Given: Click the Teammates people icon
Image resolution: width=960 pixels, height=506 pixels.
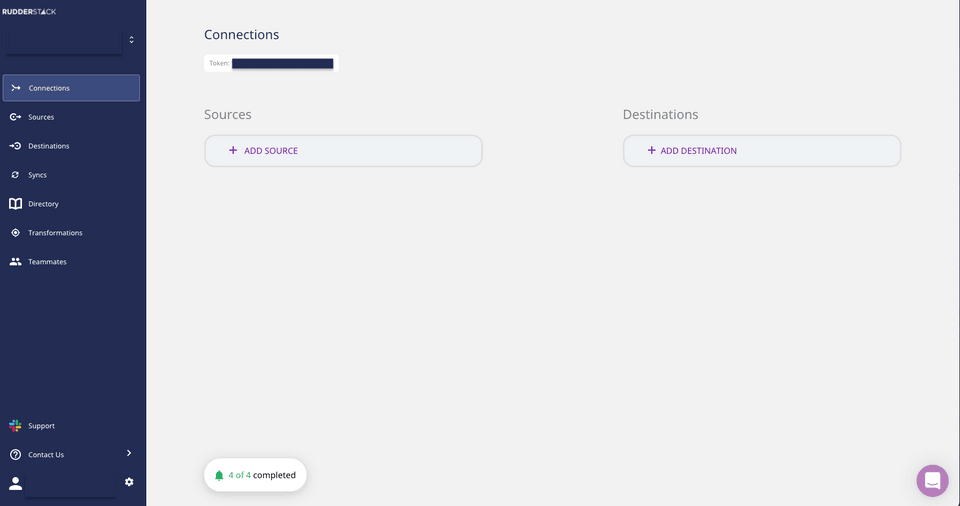Looking at the screenshot, I should click(15, 262).
